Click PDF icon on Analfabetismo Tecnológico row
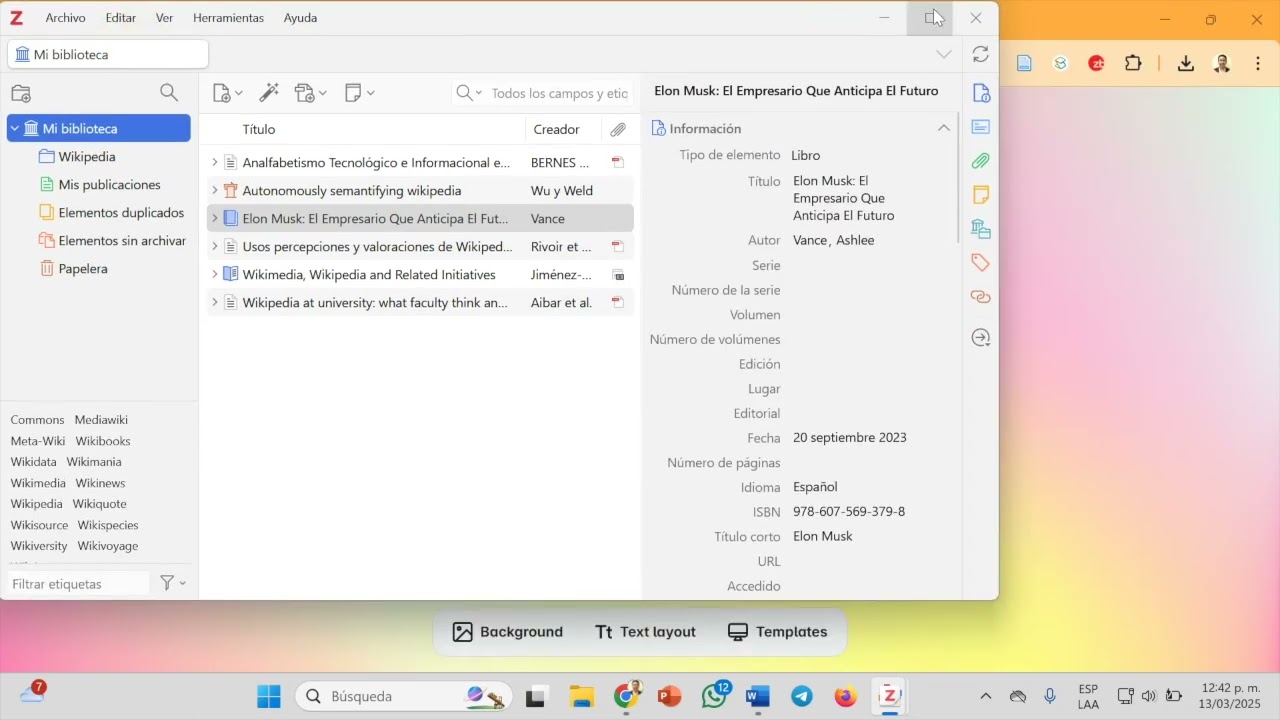The image size is (1280, 720). (618, 162)
